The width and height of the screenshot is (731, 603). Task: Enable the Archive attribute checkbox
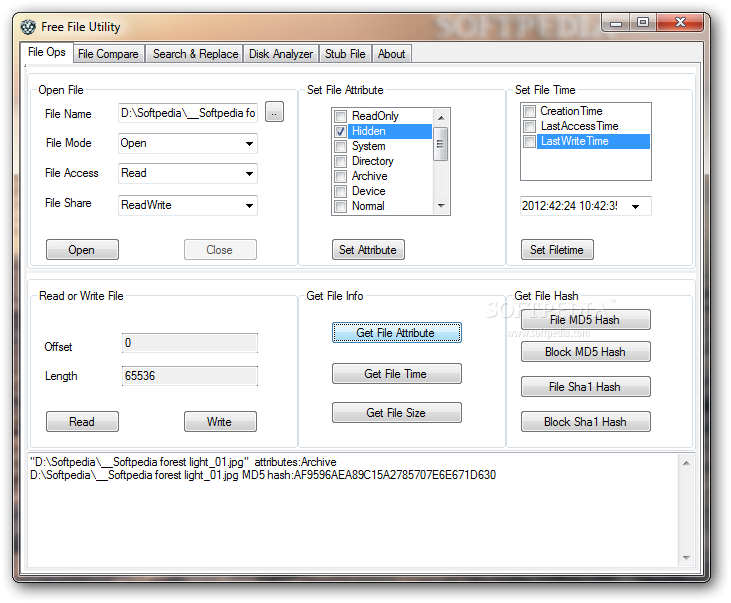pyautogui.click(x=341, y=176)
